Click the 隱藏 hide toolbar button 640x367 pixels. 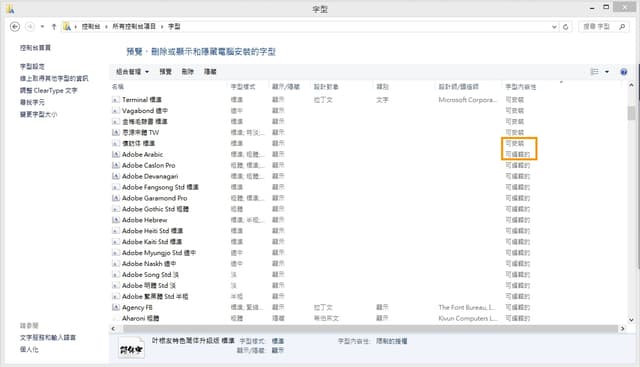pyautogui.click(x=210, y=72)
